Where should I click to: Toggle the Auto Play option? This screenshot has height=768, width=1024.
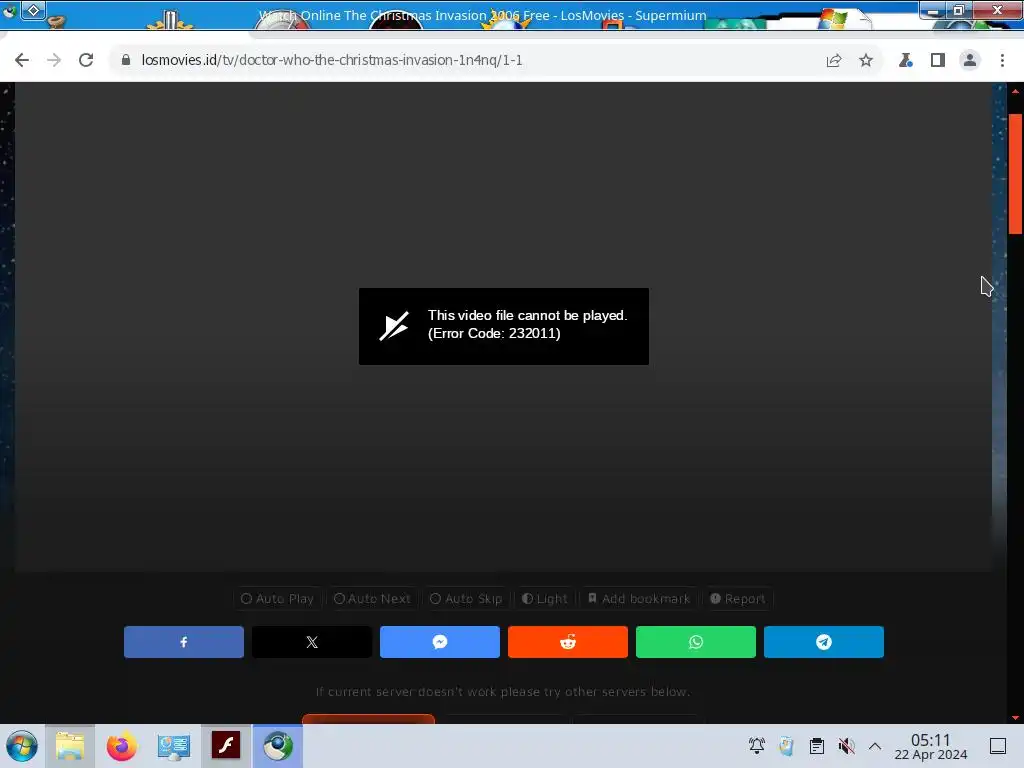(x=278, y=599)
